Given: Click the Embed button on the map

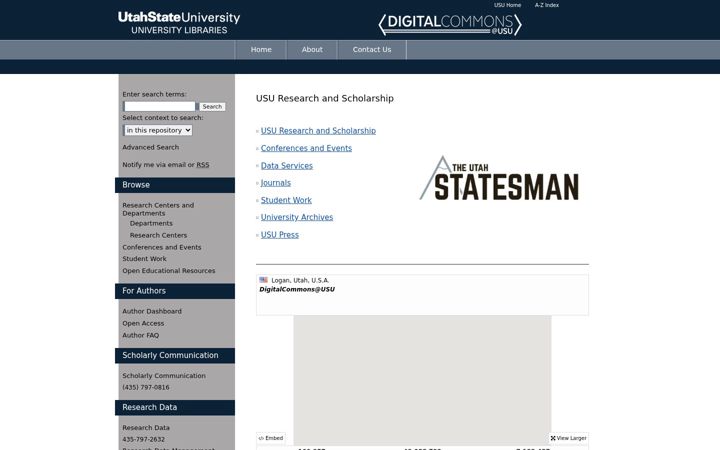Looking at the screenshot, I should (271, 438).
